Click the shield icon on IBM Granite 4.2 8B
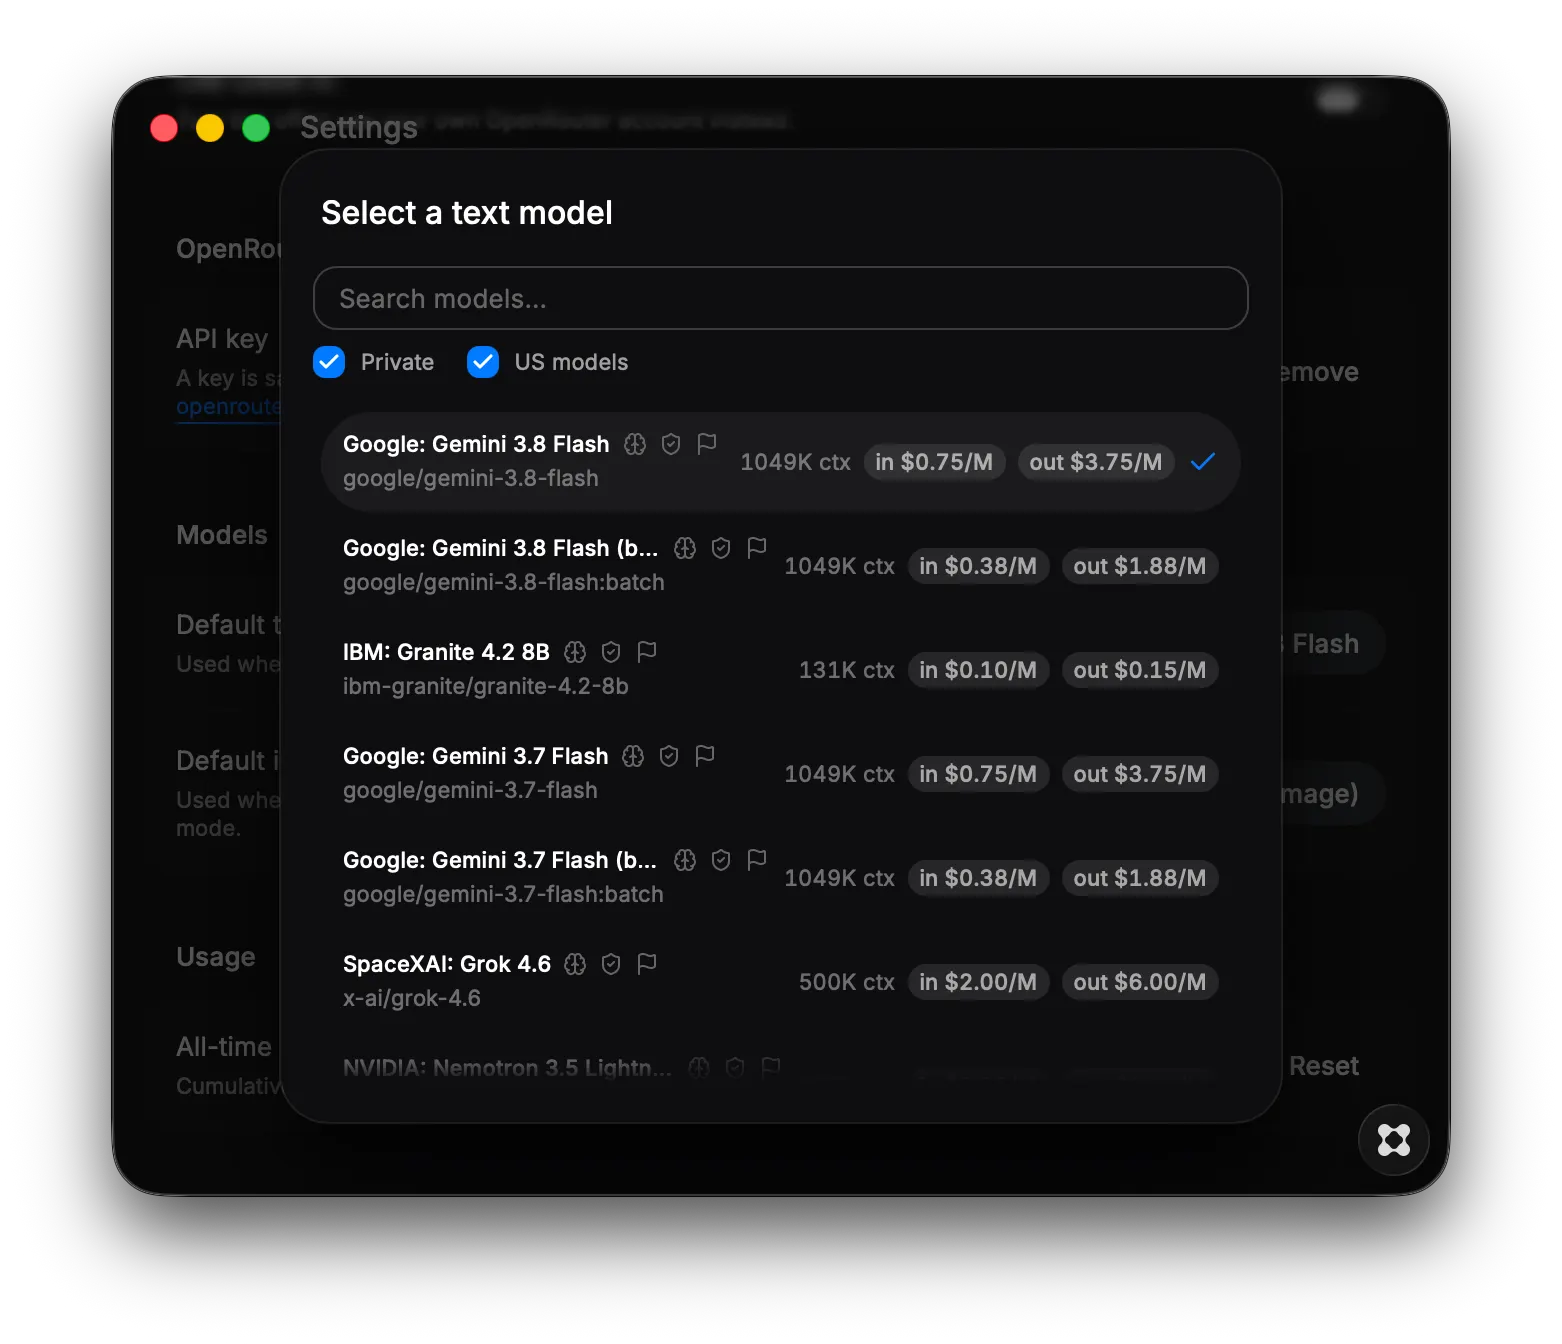The height and width of the screenshot is (1344, 1562). [611, 652]
